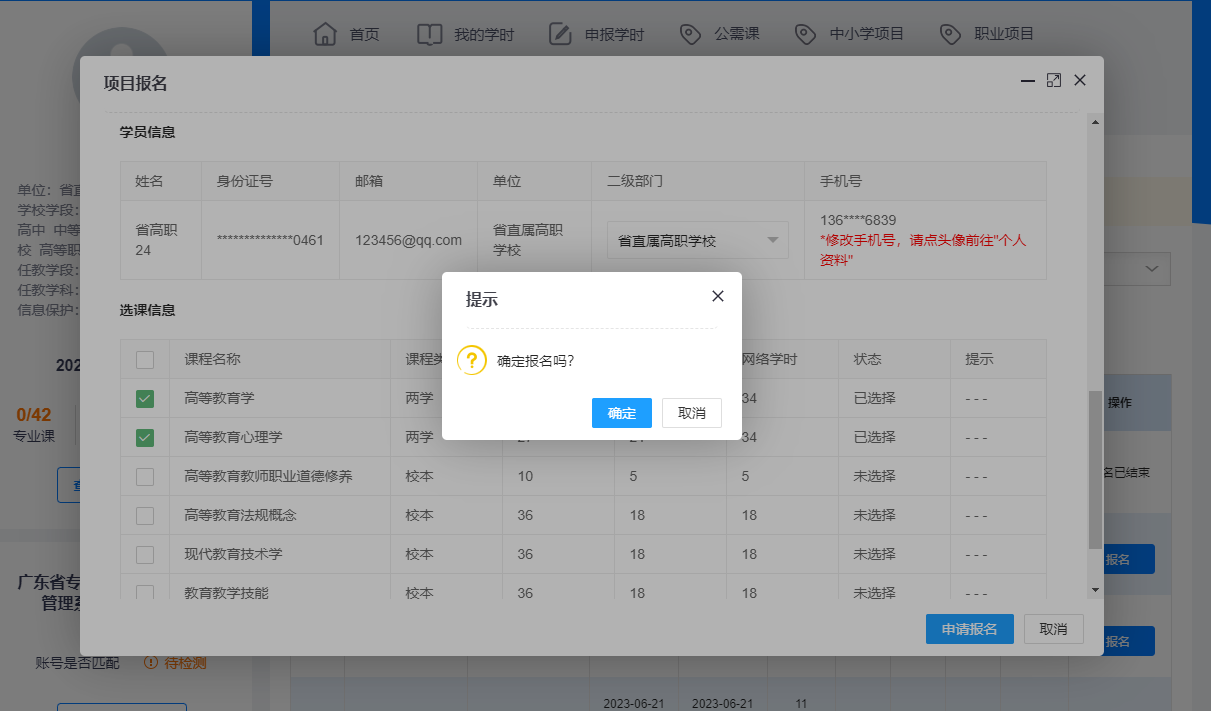This screenshot has height=711, width=1211.
Task: Click the tag icon beside 中小学项目
Action: pyautogui.click(x=805, y=34)
